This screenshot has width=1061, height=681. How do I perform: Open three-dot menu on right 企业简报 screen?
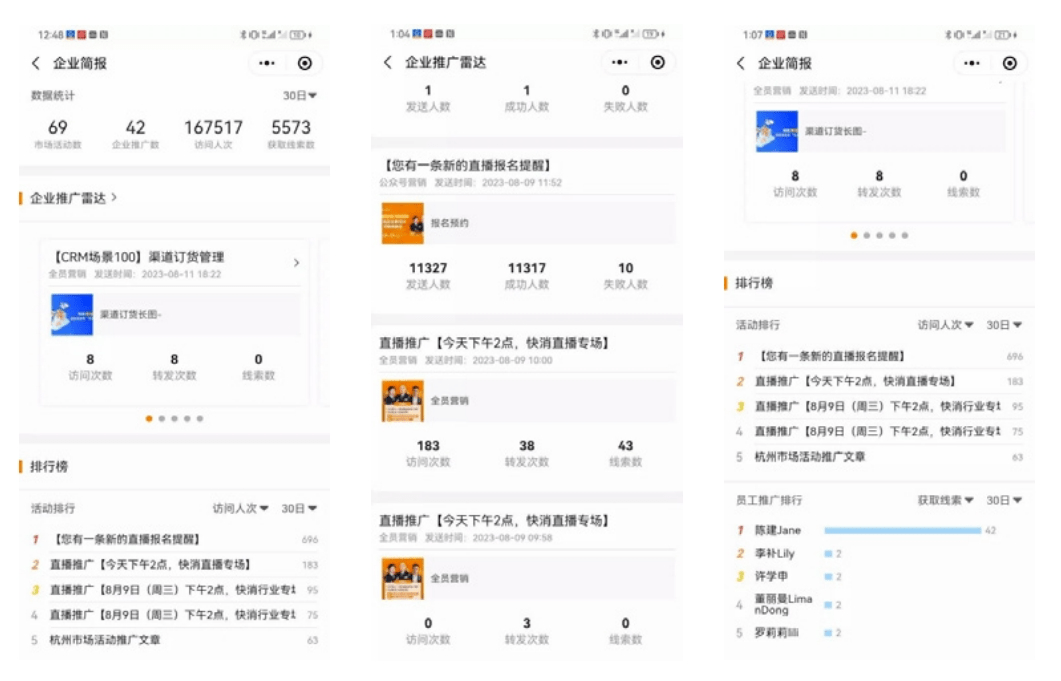tap(972, 64)
